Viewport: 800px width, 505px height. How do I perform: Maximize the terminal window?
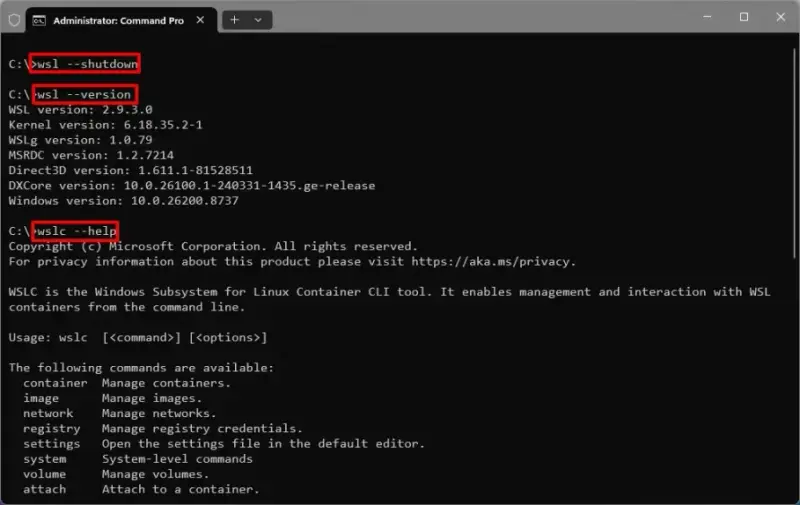click(x=744, y=17)
